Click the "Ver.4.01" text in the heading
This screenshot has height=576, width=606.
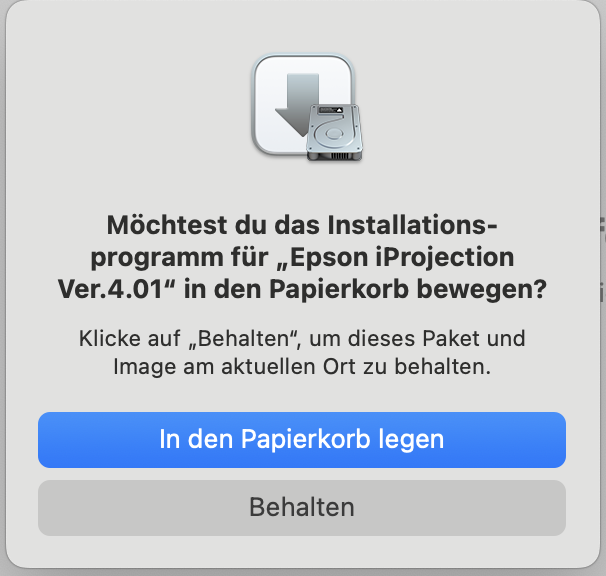(109, 290)
